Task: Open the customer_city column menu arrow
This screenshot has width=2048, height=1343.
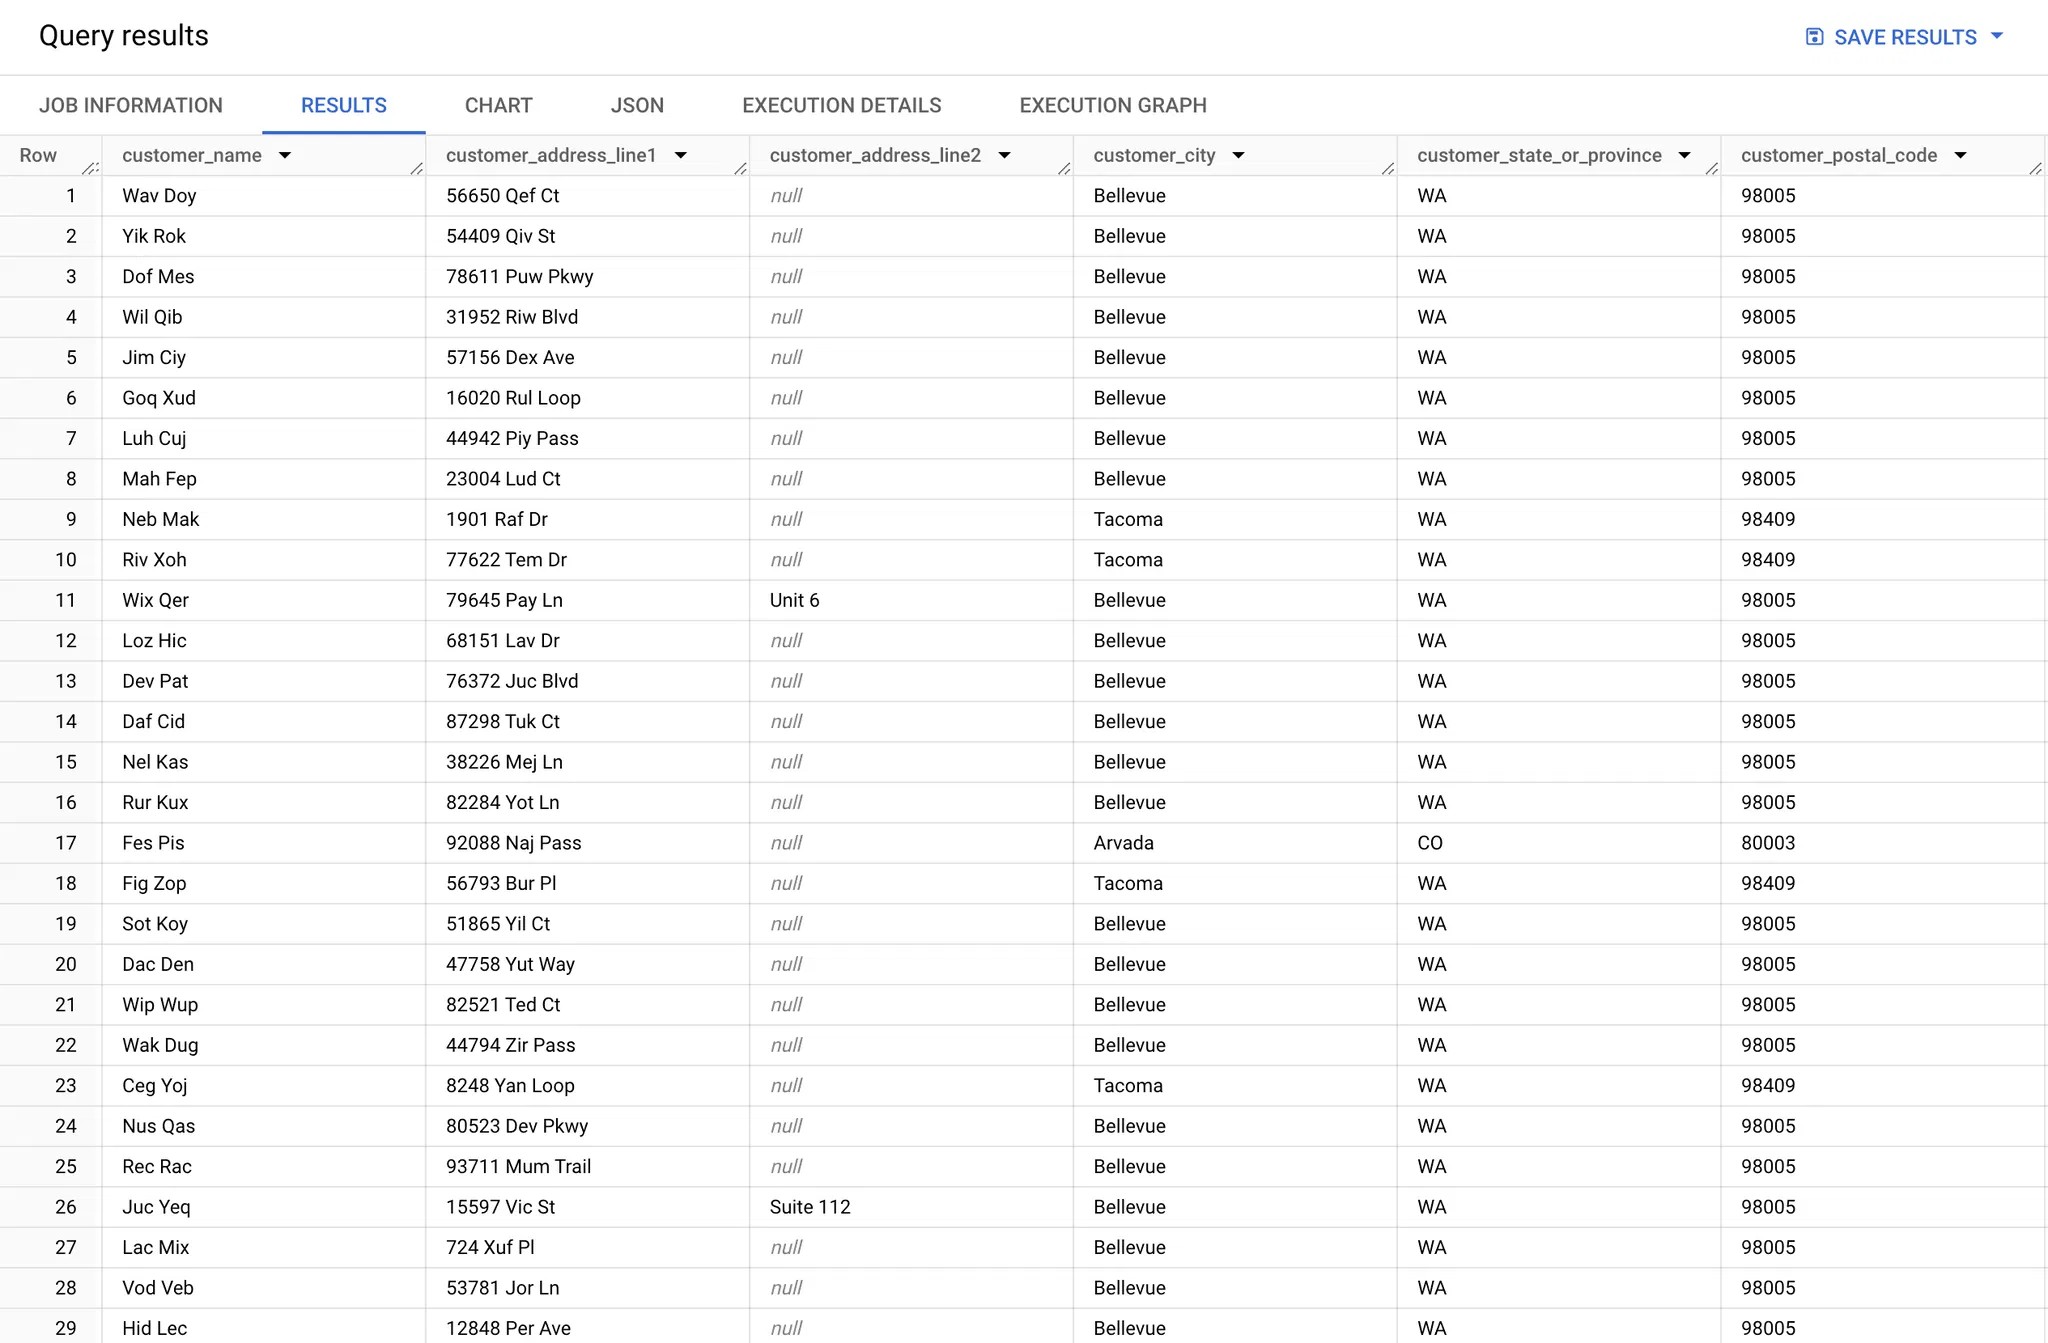Action: [x=1239, y=156]
